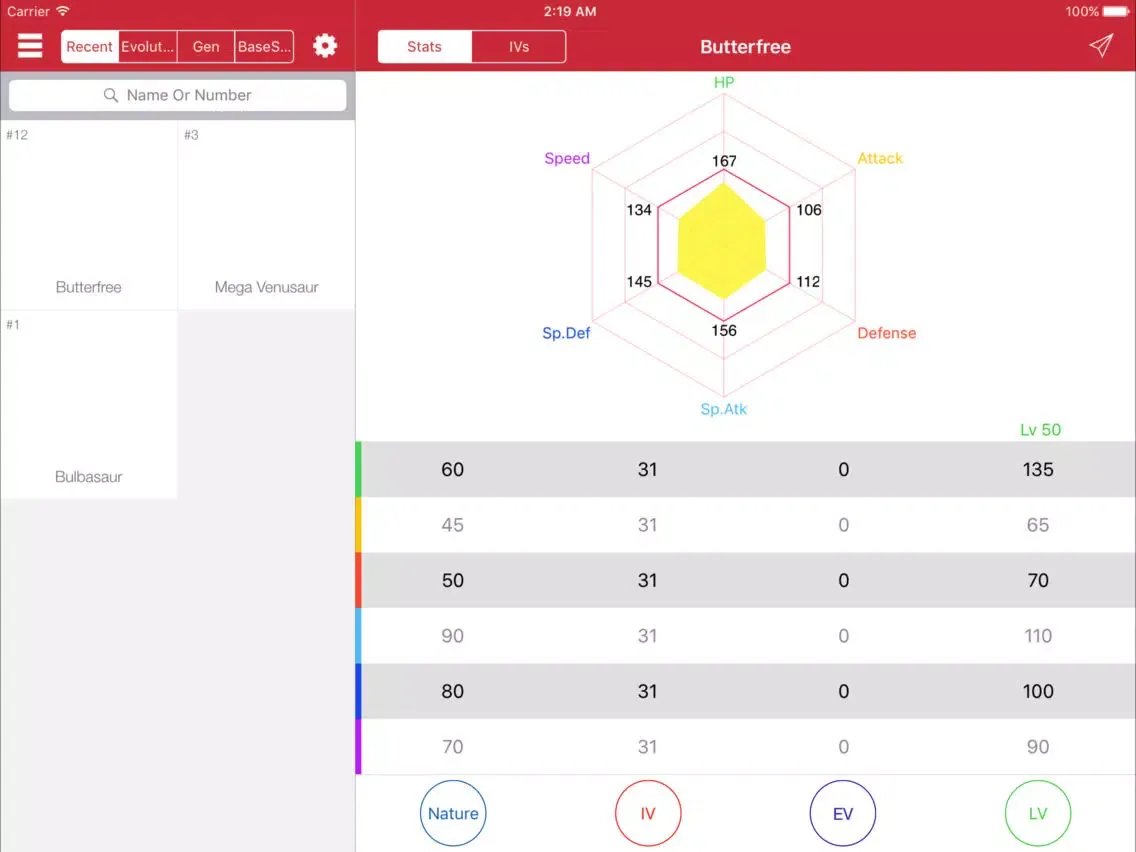Click the Wi-Fi status icon
Image resolution: width=1136 pixels, height=852 pixels.
[x=63, y=11]
